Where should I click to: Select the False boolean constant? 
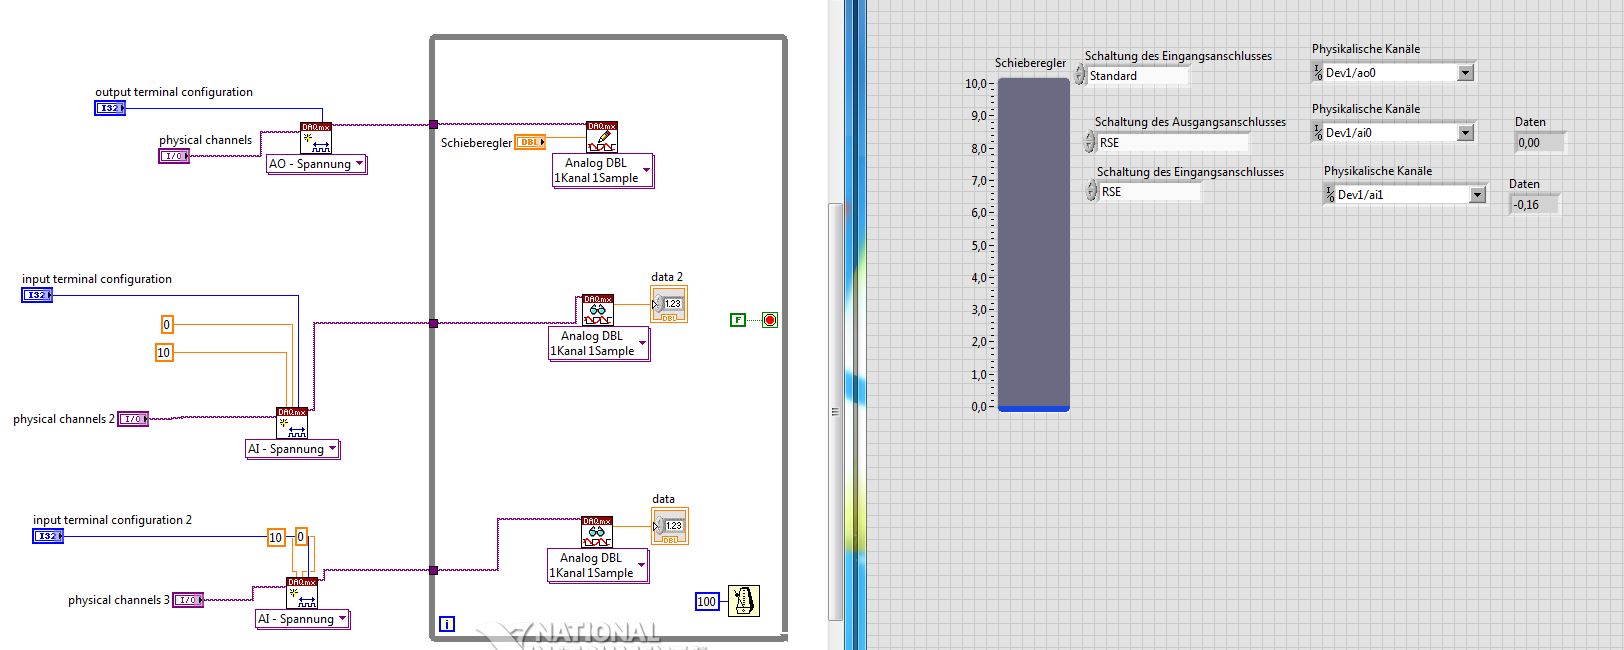pyautogui.click(x=738, y=320)
